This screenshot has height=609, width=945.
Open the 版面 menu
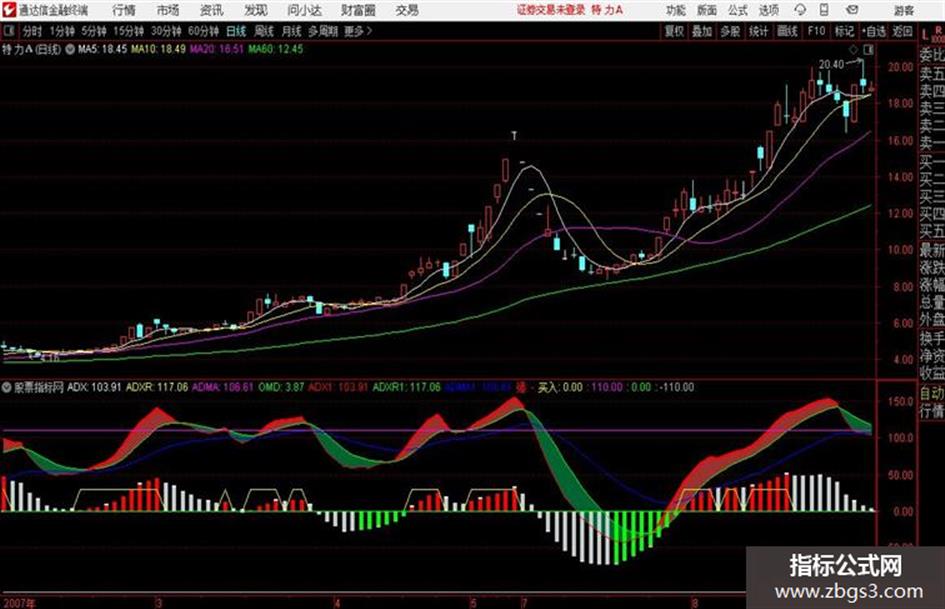[x=707, y=10]
